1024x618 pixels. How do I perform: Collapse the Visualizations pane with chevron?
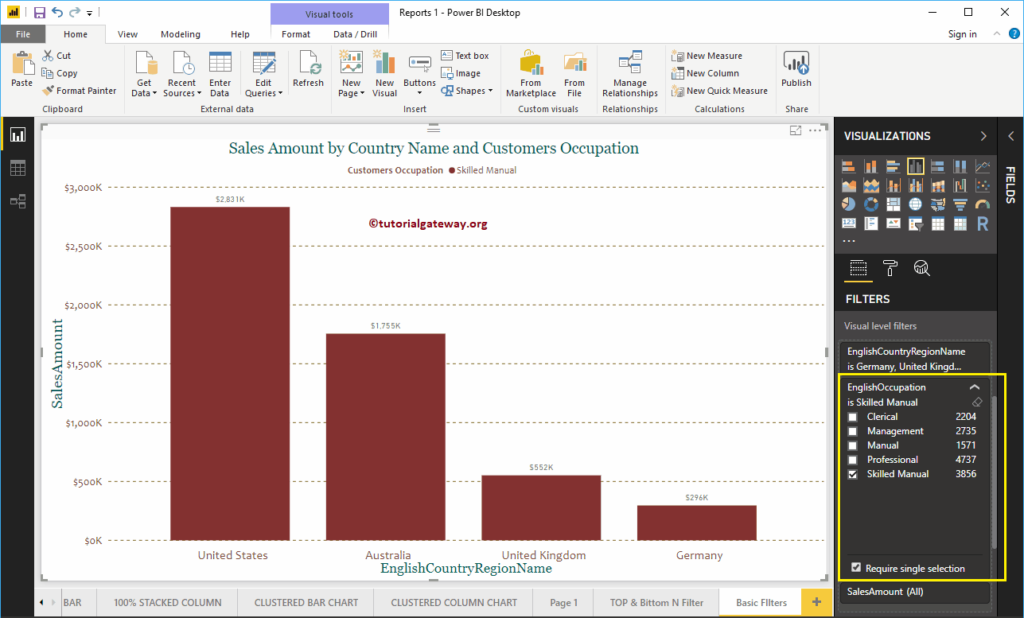tap(983, 136)
